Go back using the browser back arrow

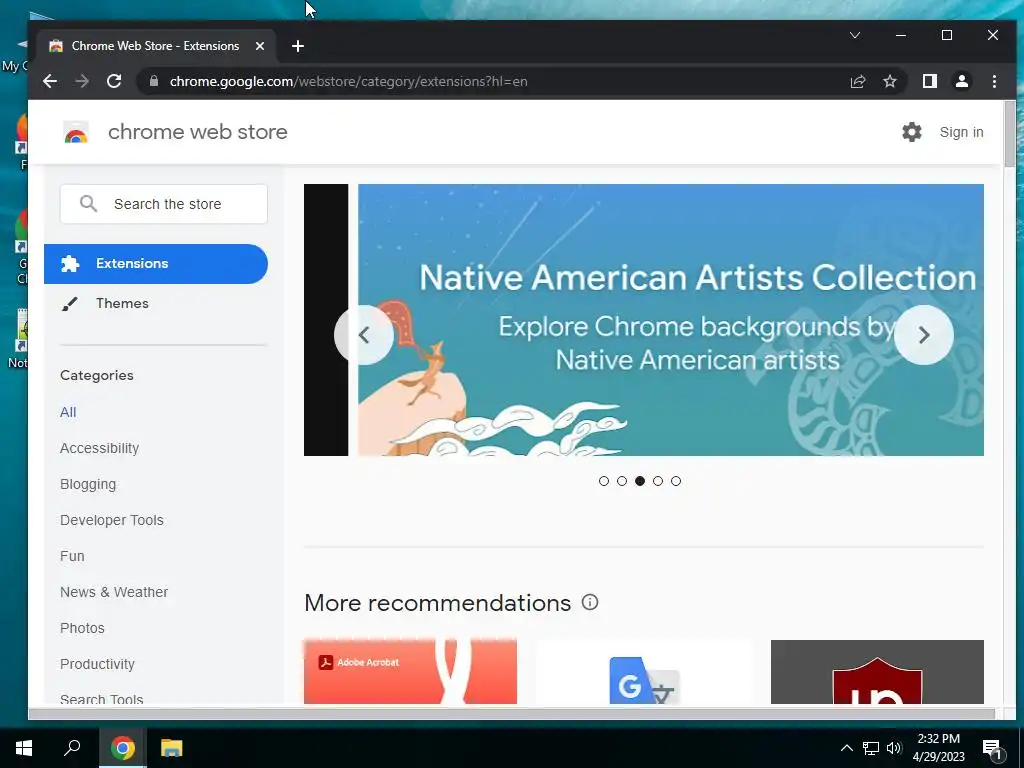(50, 81)
